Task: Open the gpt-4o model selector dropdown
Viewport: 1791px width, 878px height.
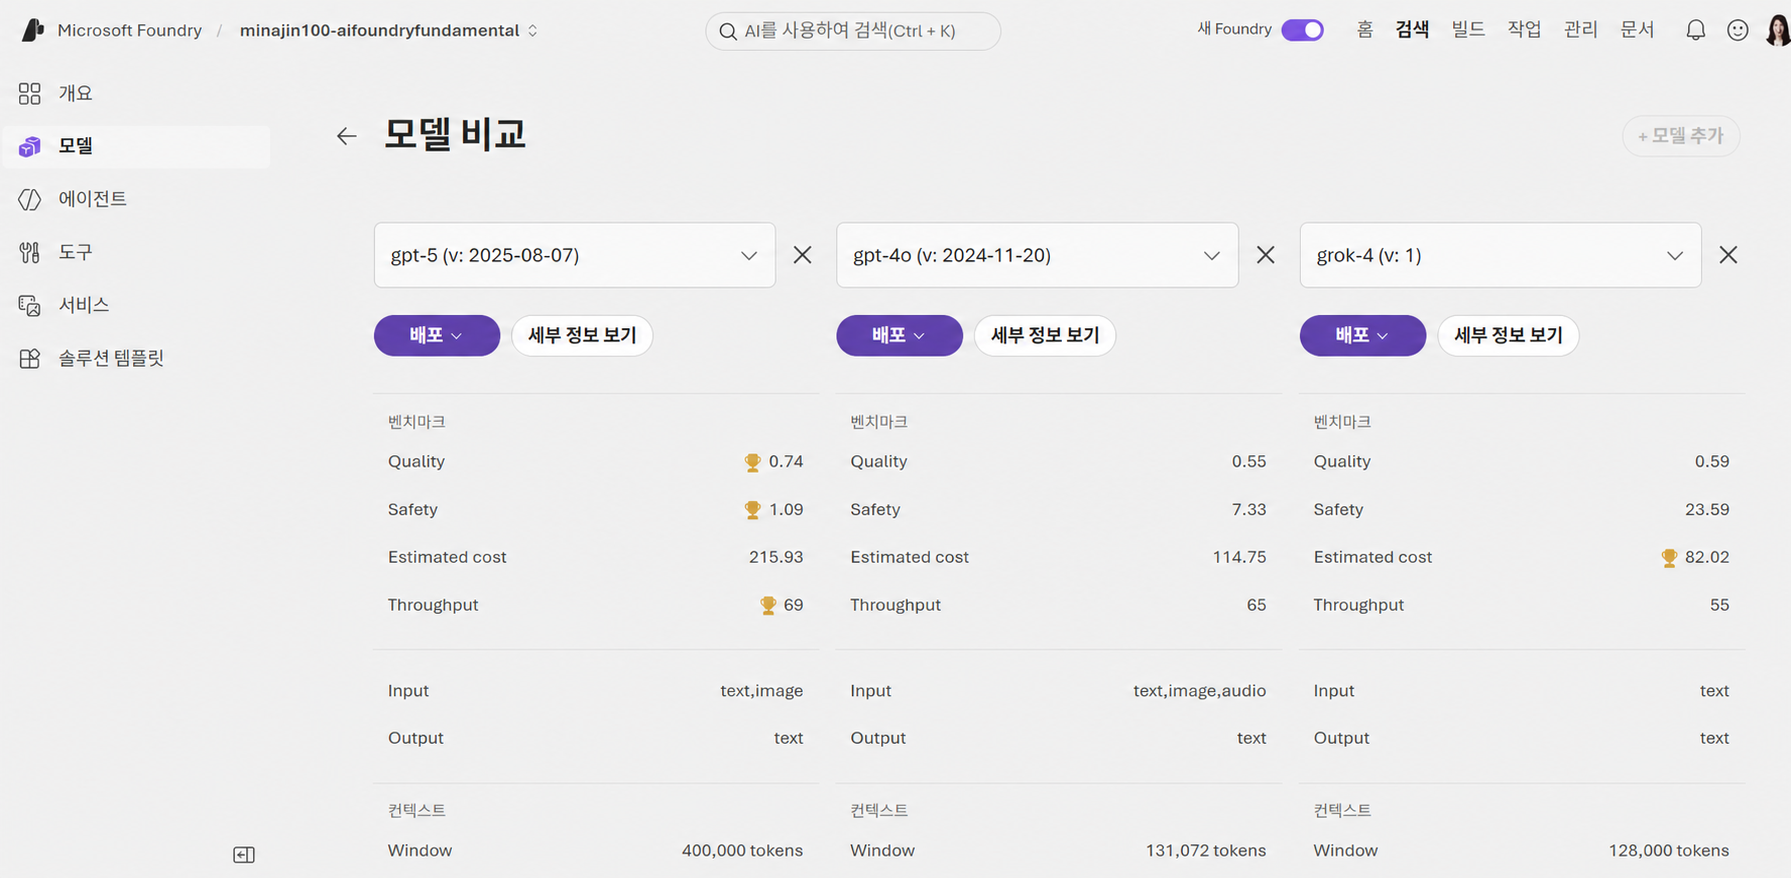Action: click(1037, 255)
